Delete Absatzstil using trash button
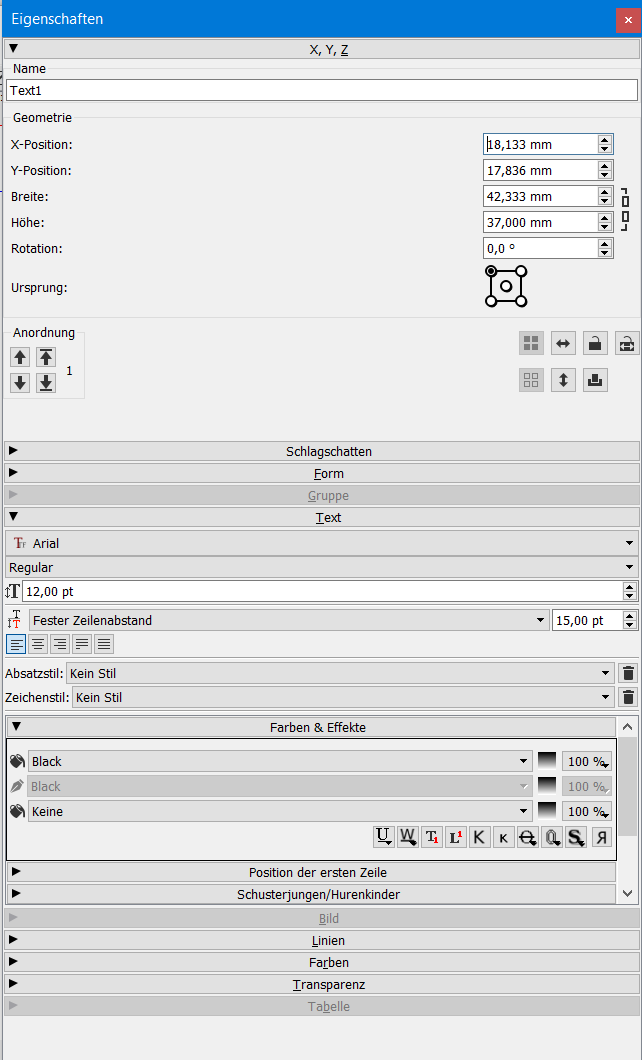Screen dimensions: 642x1060 [627, 673]
